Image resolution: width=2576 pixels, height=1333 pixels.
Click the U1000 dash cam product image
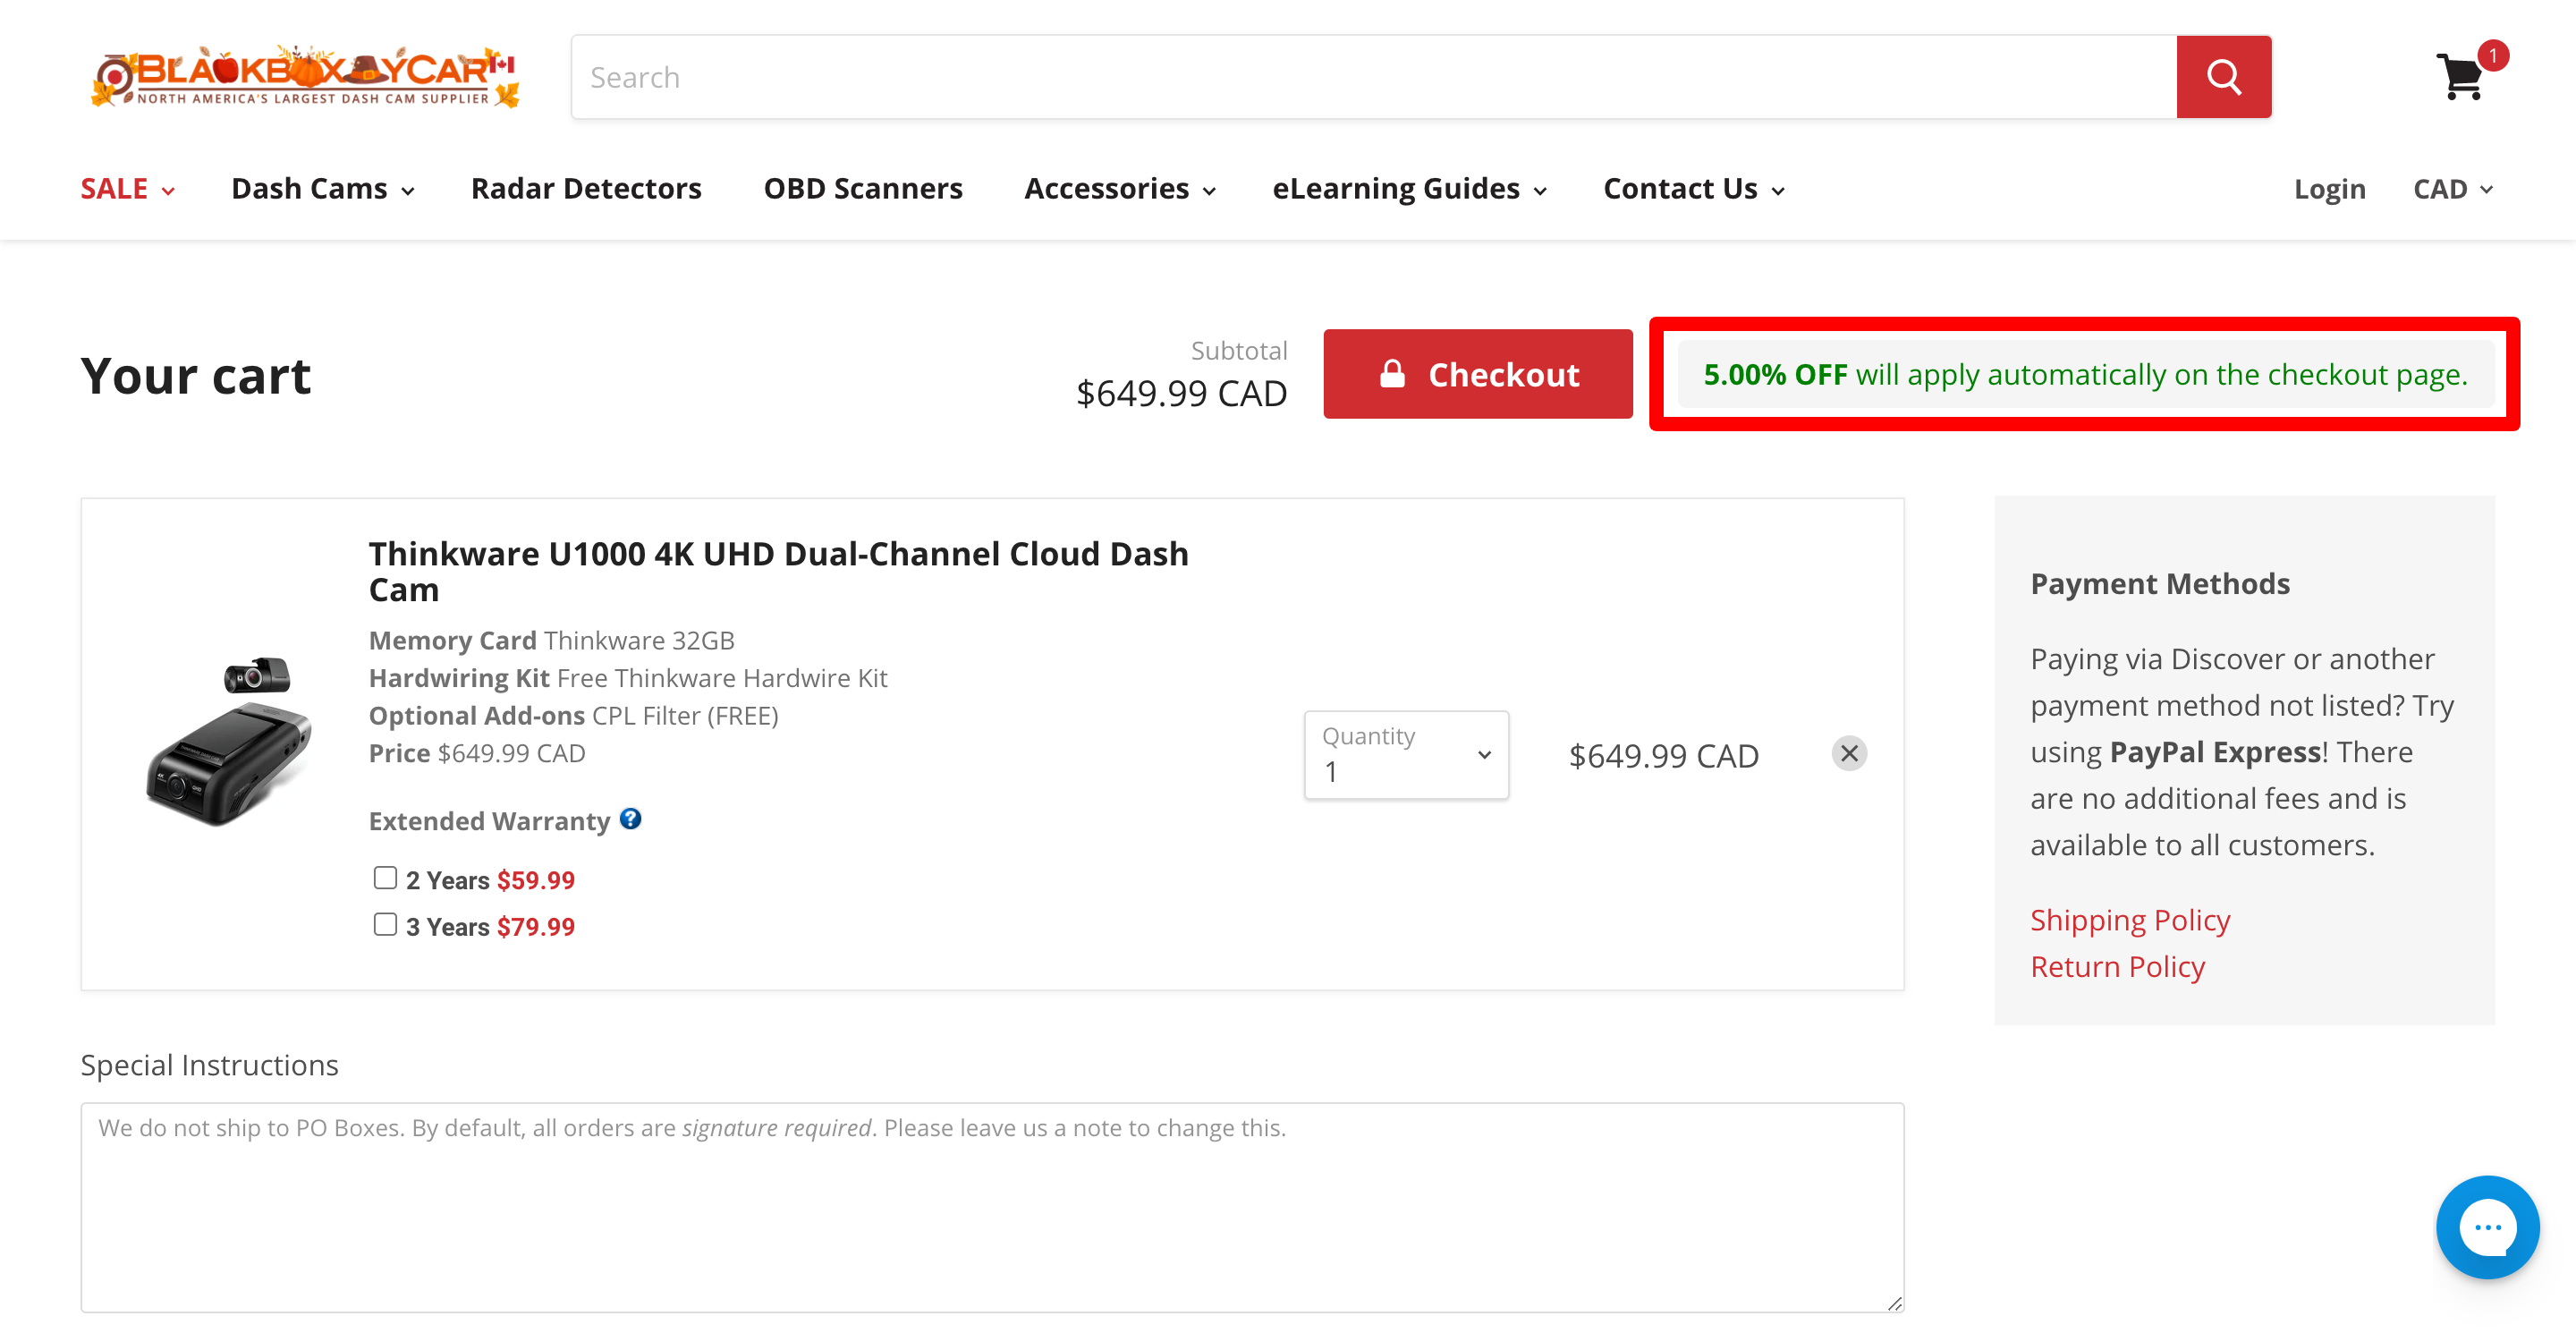click(229, 742)
